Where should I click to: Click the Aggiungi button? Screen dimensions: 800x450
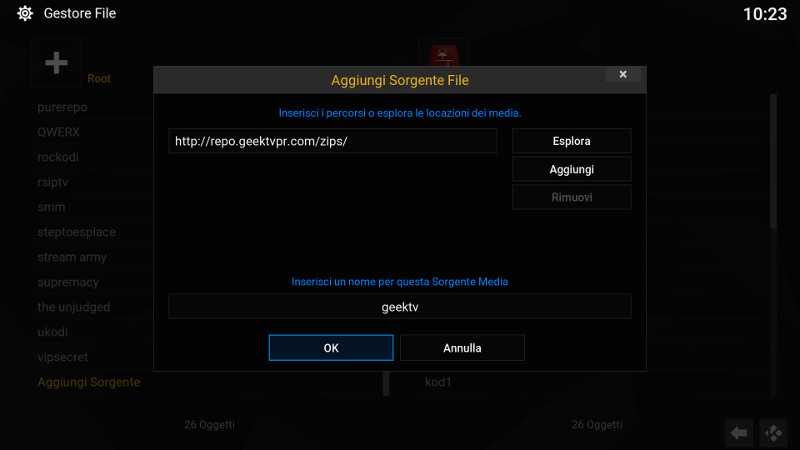click(x=571, y=169)
